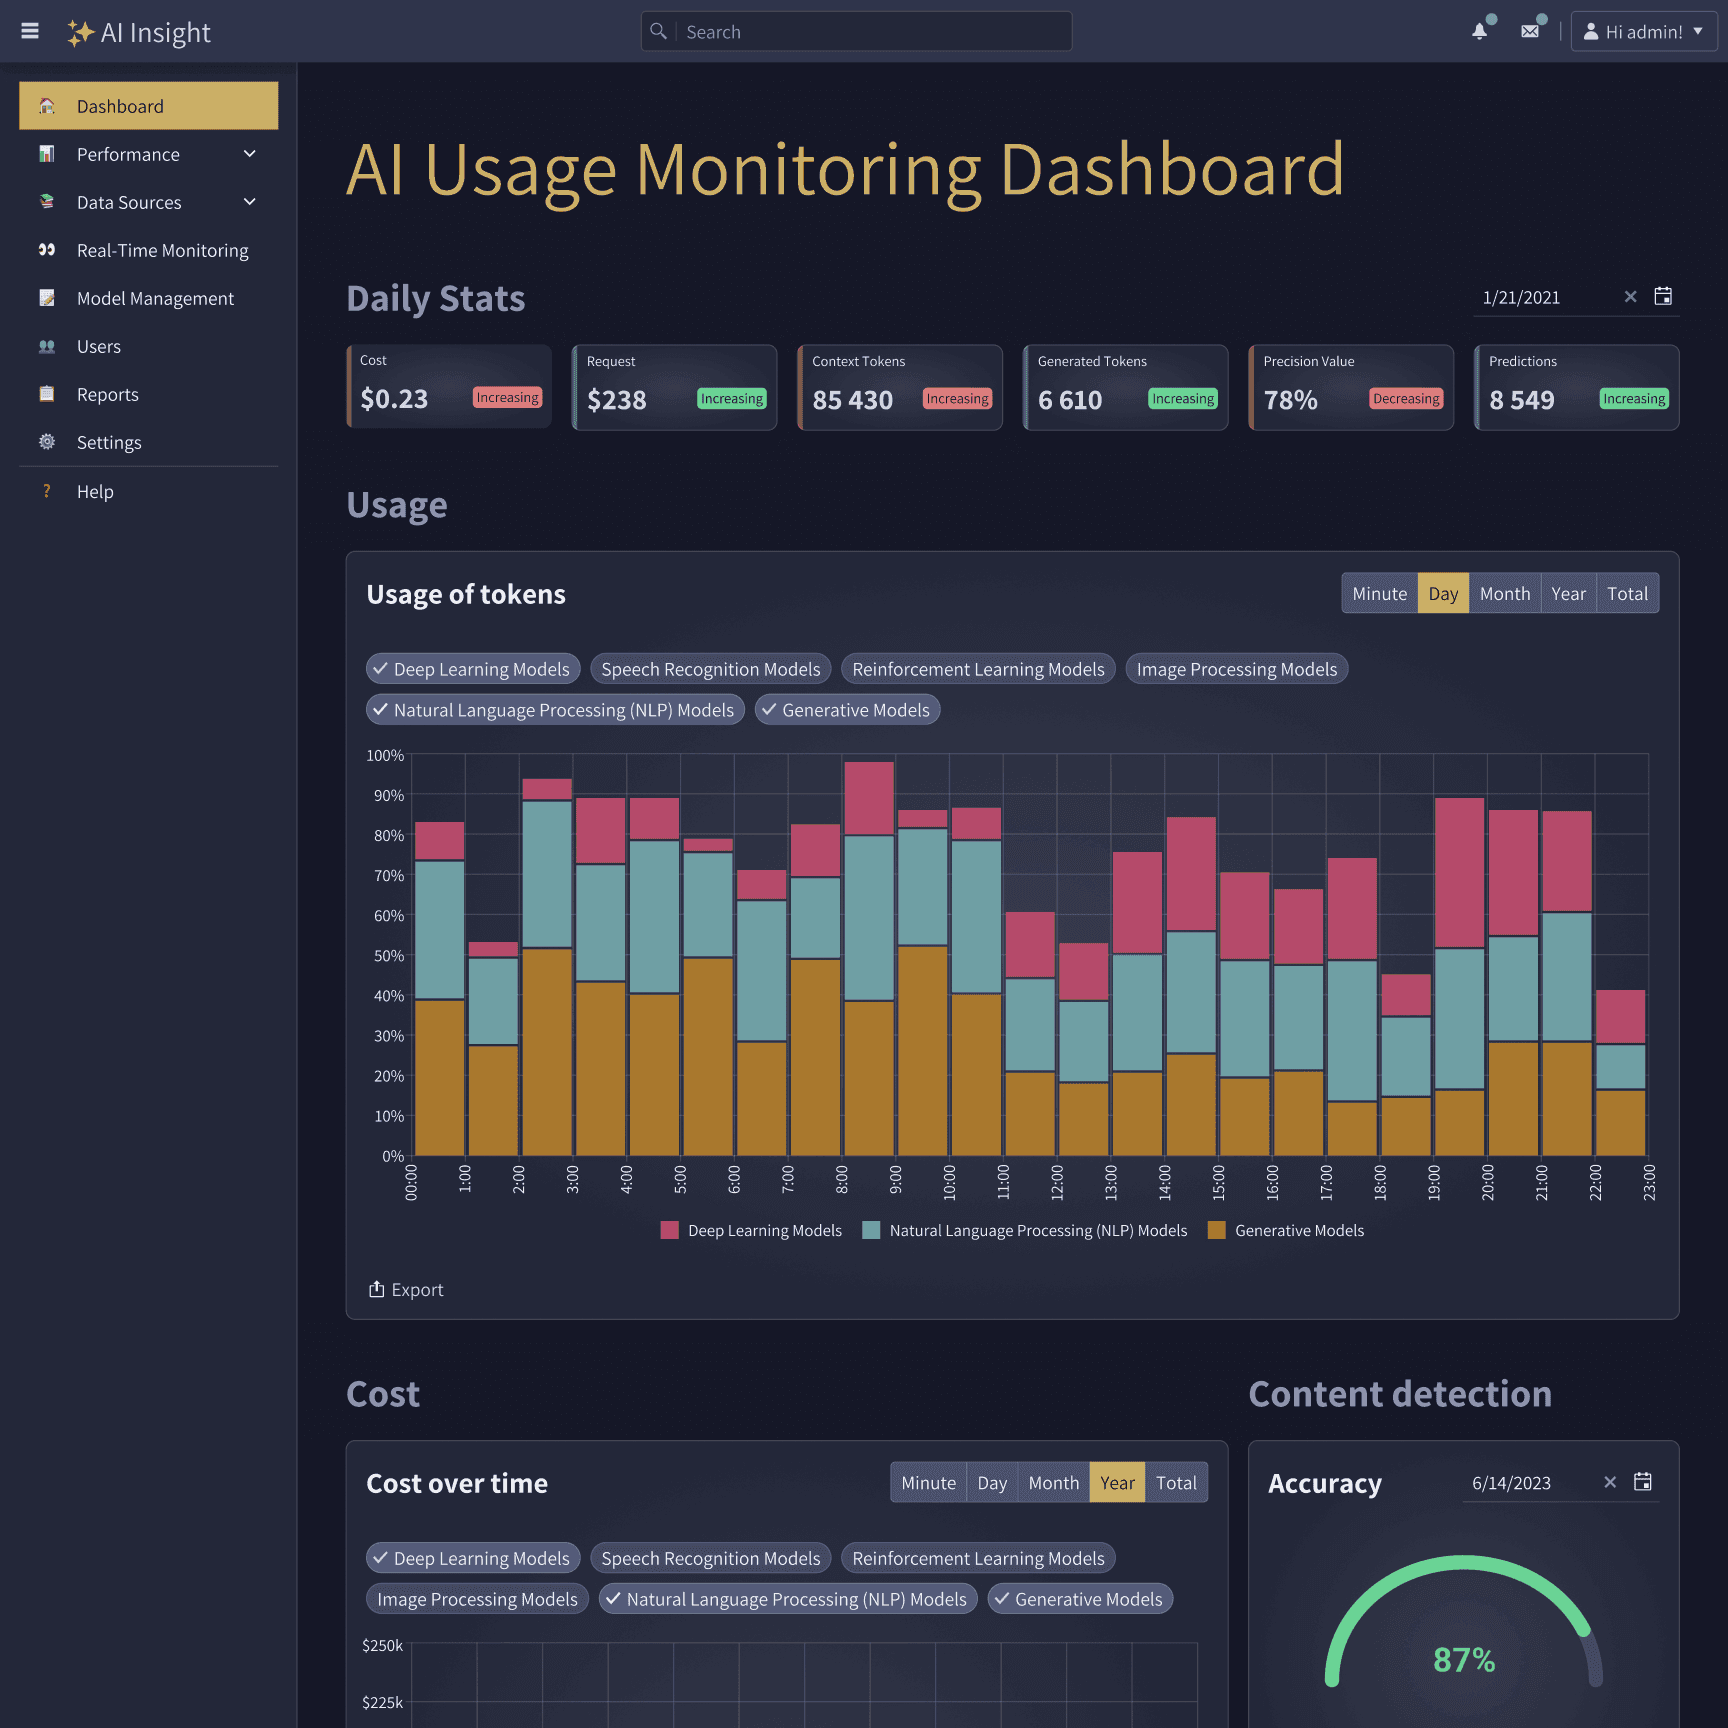Click the notification bell icon
This screenshot has height=1728, width=1728.
[x=1480, y=31]
